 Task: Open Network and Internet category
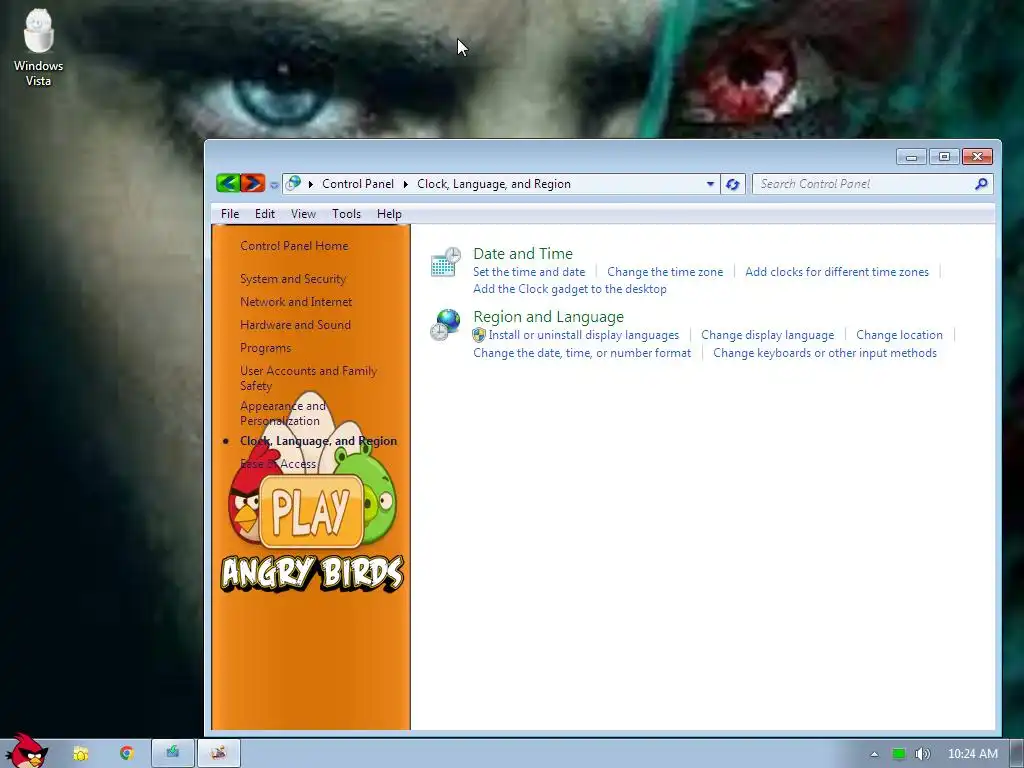pyautogui.click(x=296, y=302)
